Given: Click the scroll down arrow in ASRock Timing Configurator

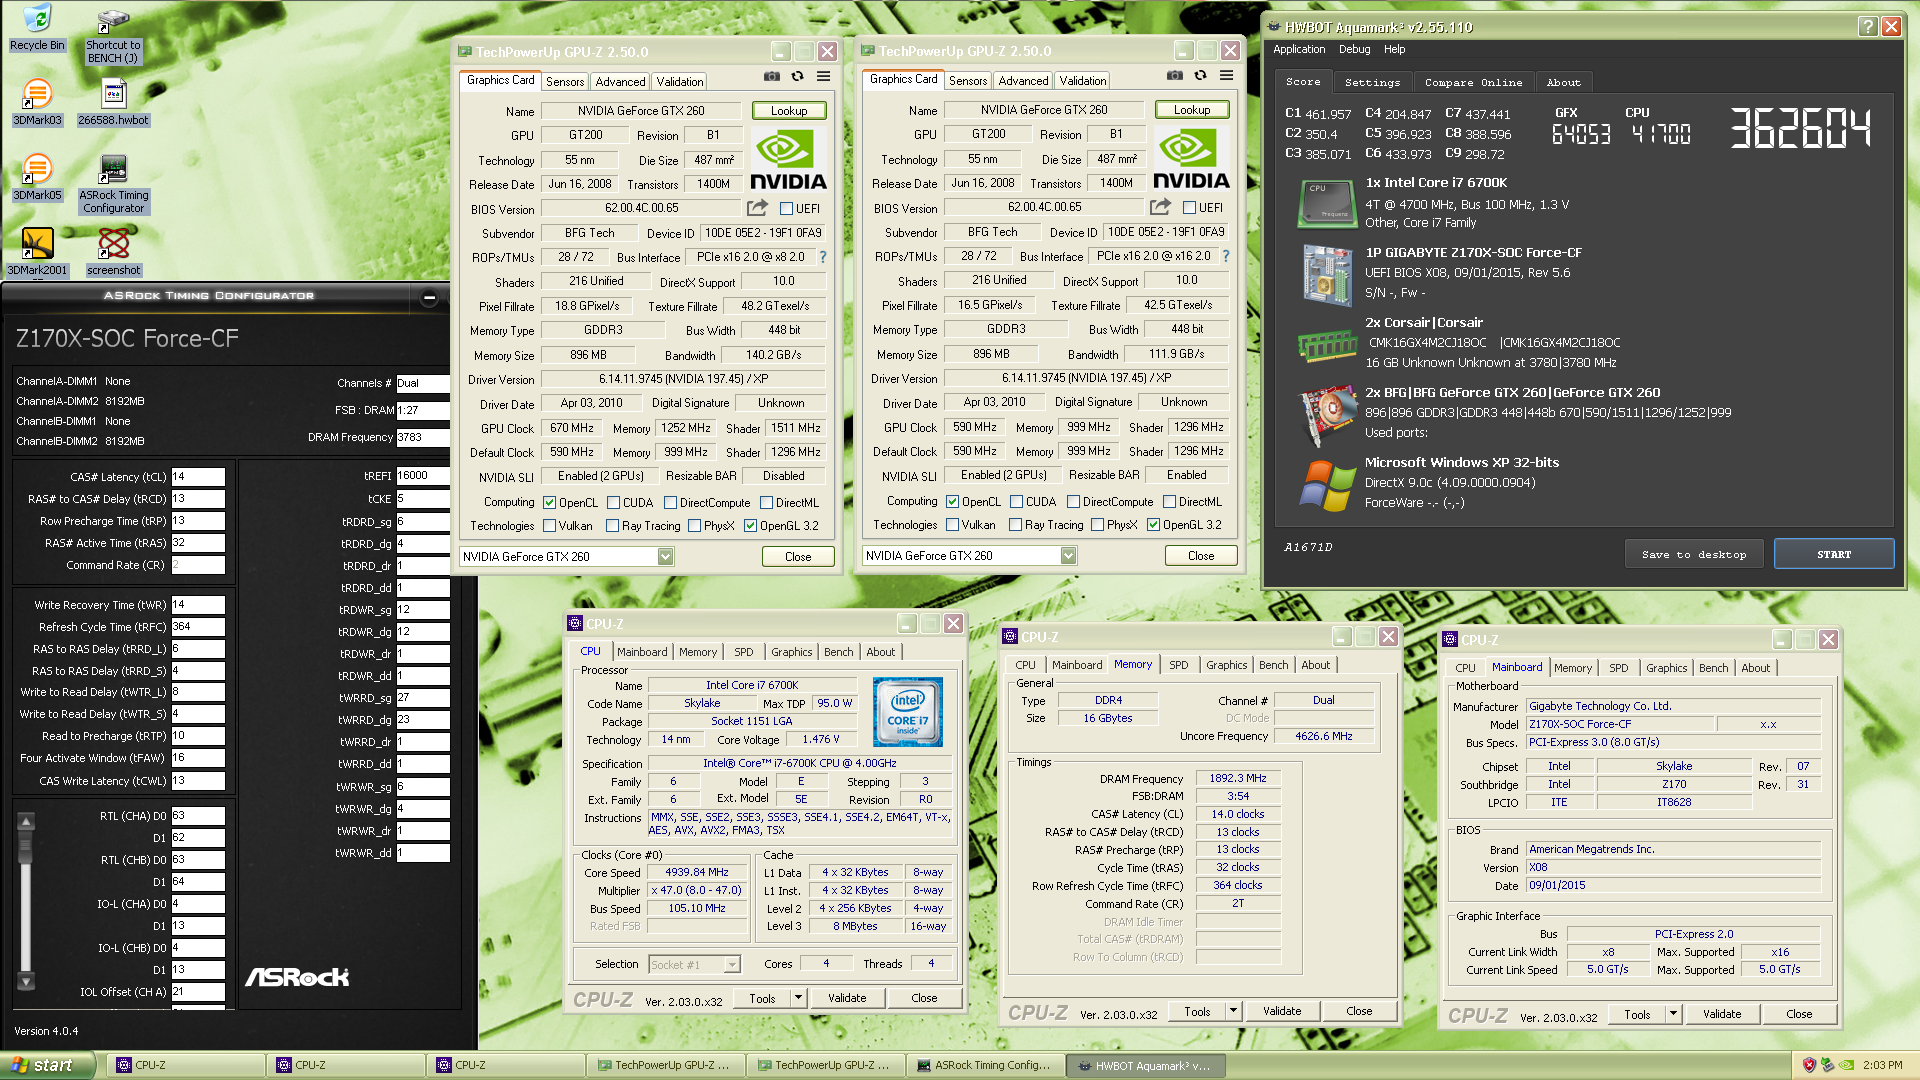Looking at the screenshot, I should 26,982.
